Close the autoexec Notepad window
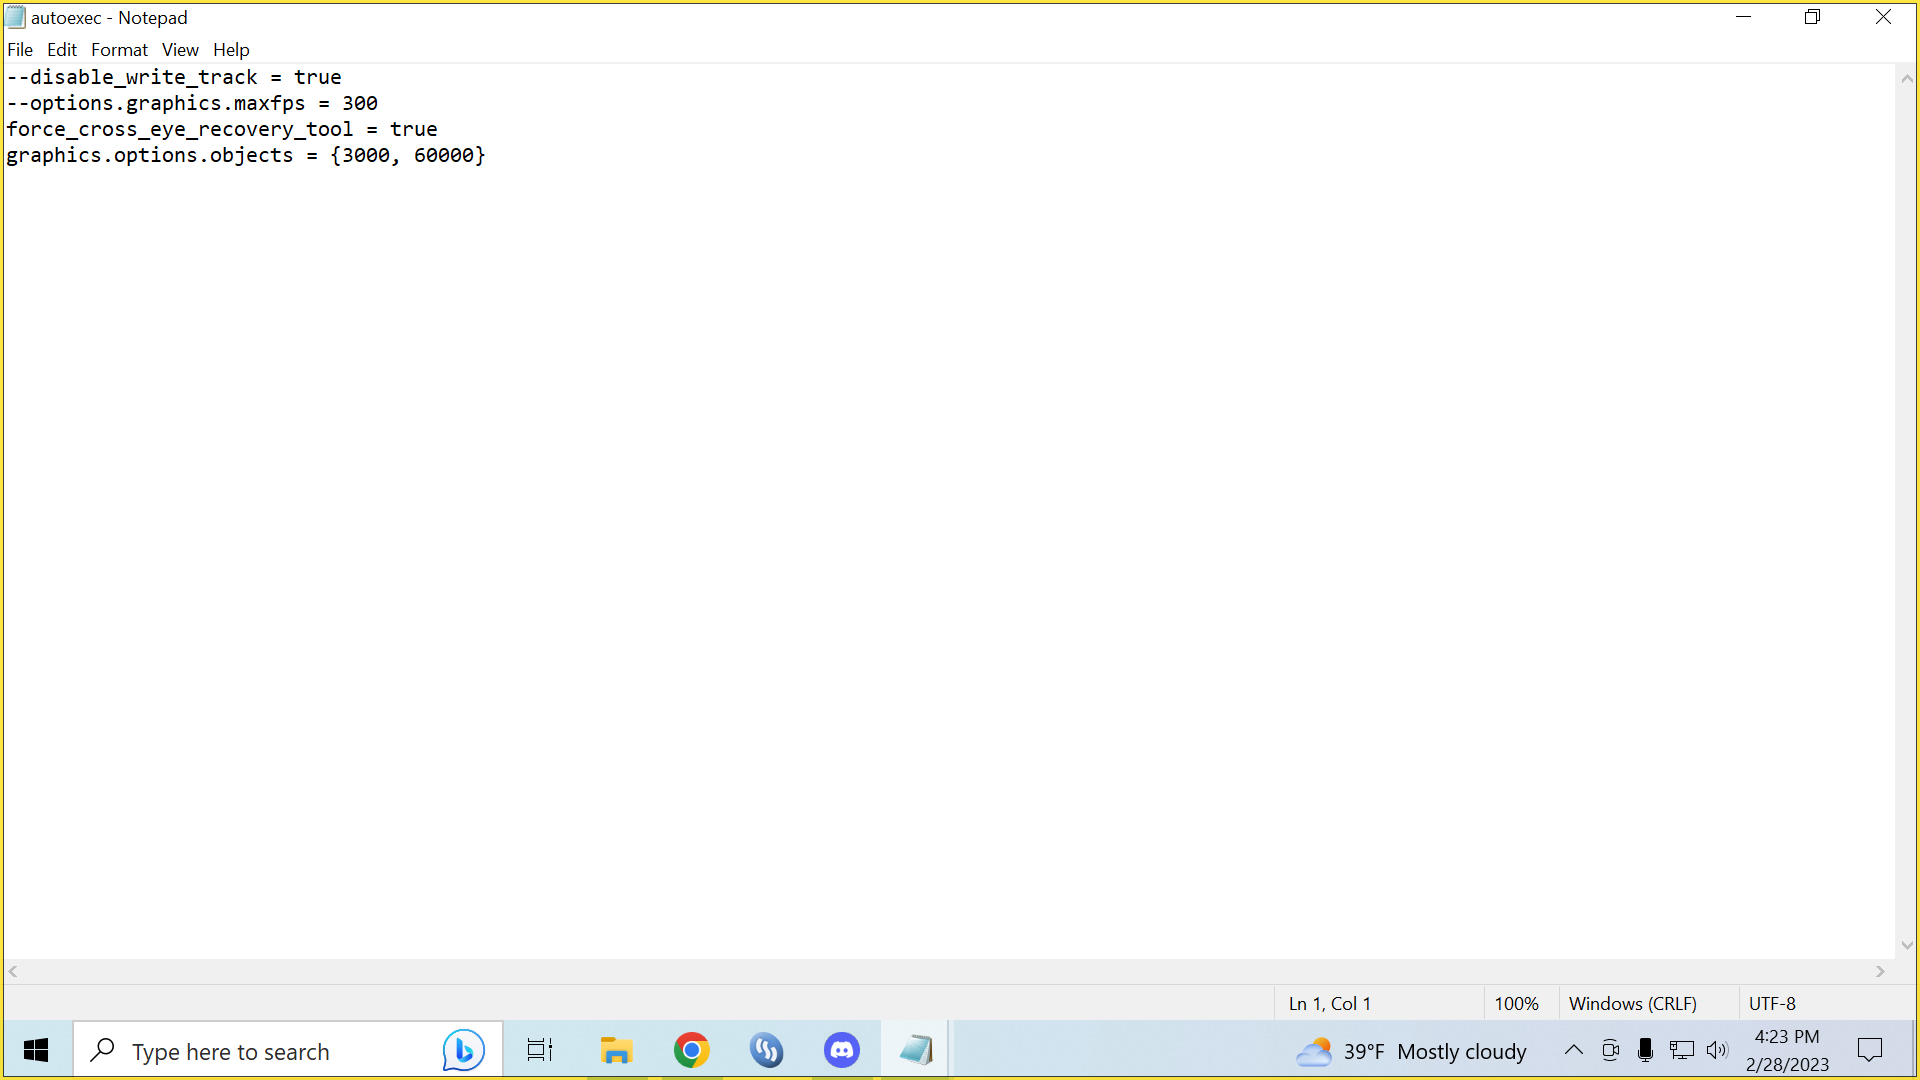The image size is (1920, 1080). 1883,17
